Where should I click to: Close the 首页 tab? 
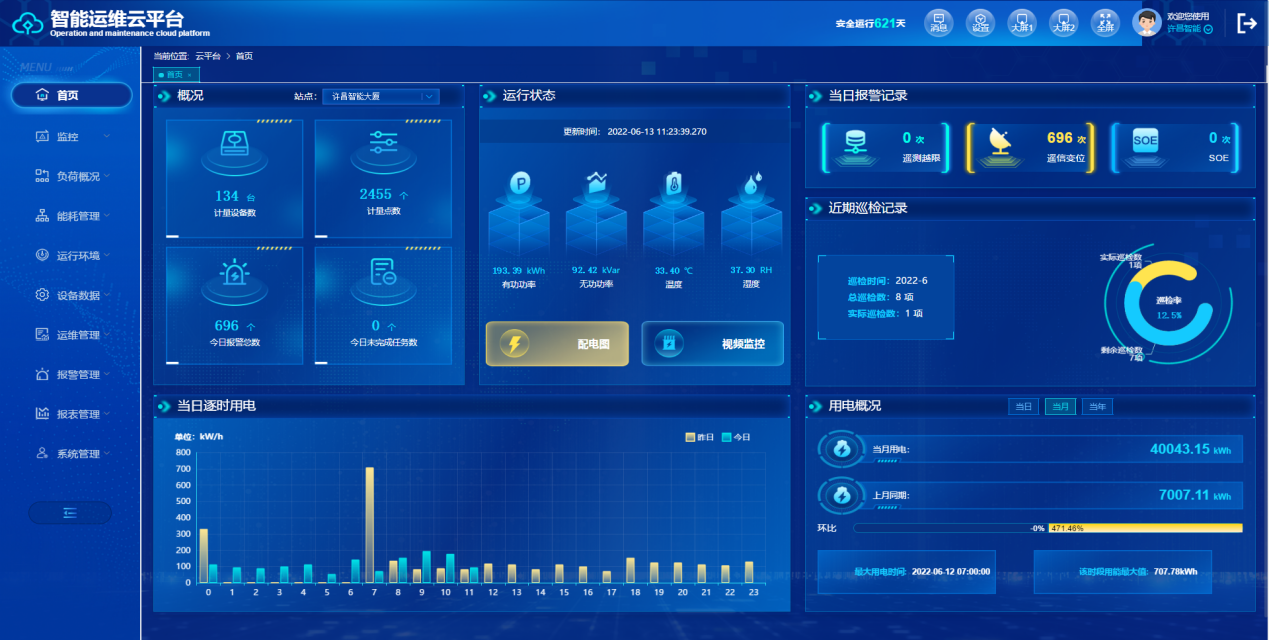(190, 75)
